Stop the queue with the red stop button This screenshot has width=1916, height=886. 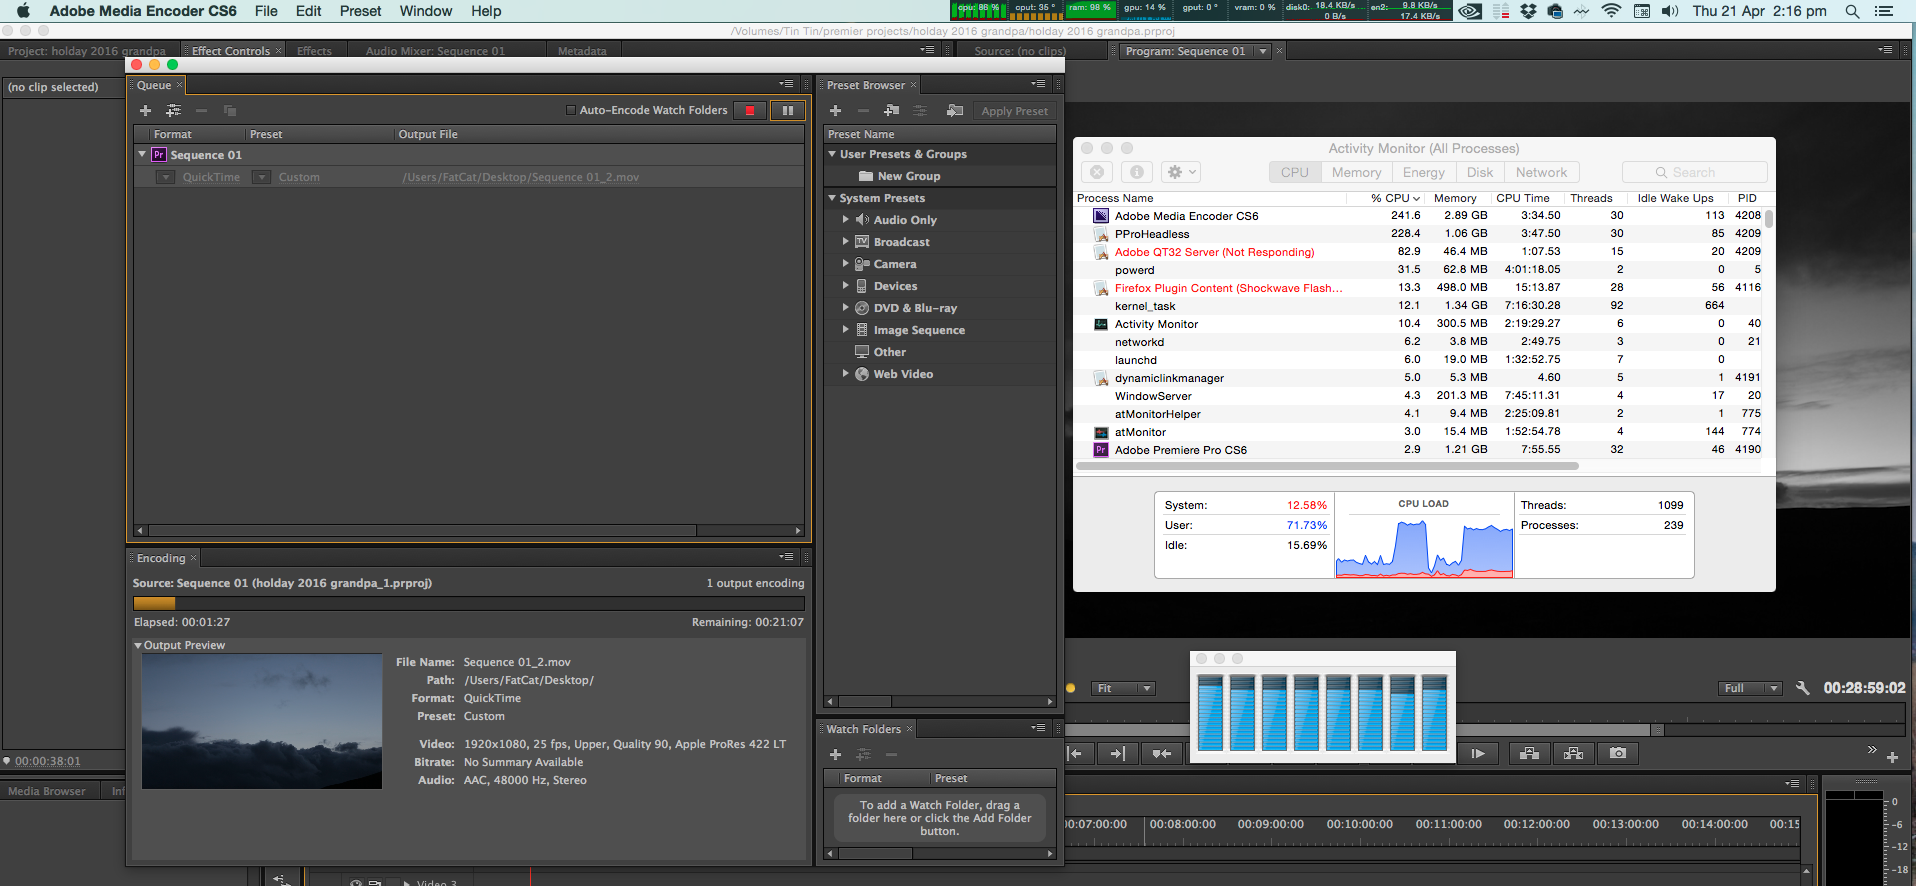pos(750,111)
